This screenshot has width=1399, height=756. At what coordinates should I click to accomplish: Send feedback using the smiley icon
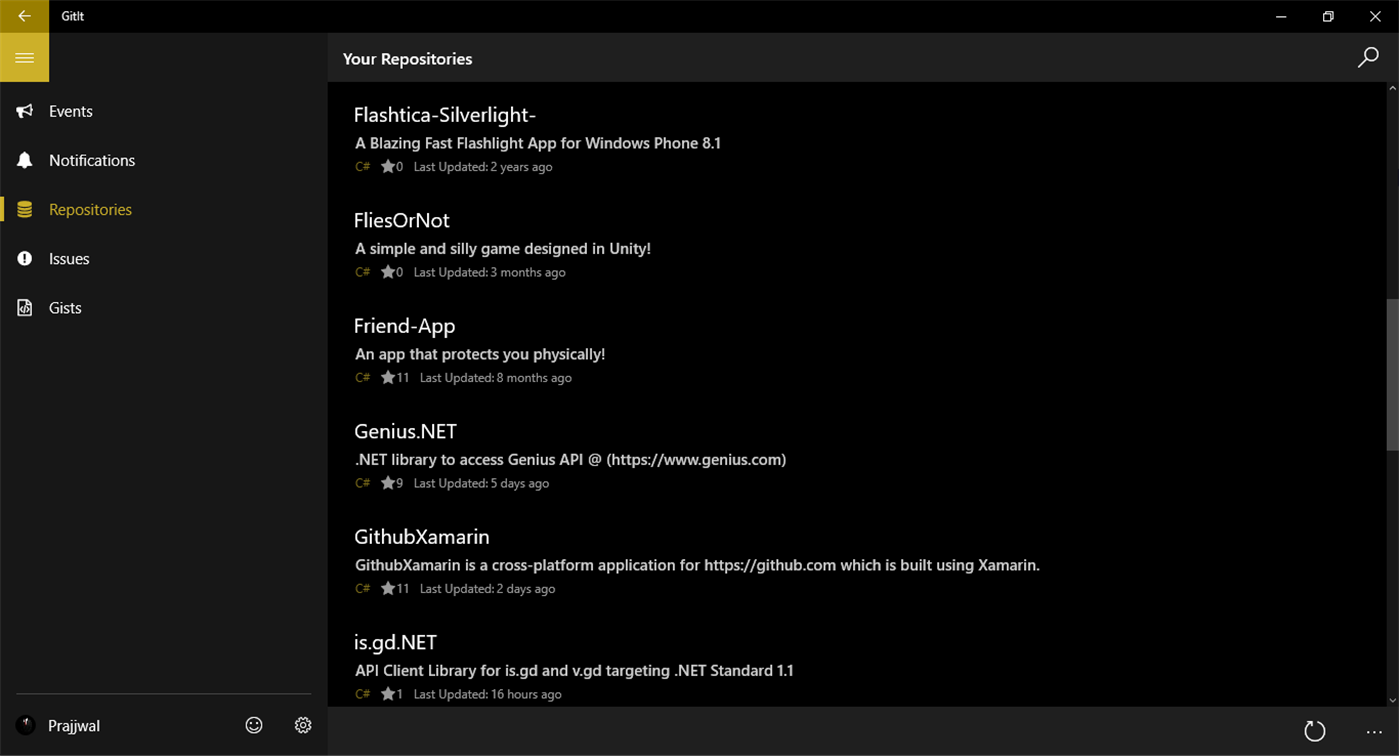[x=254, y=725]
